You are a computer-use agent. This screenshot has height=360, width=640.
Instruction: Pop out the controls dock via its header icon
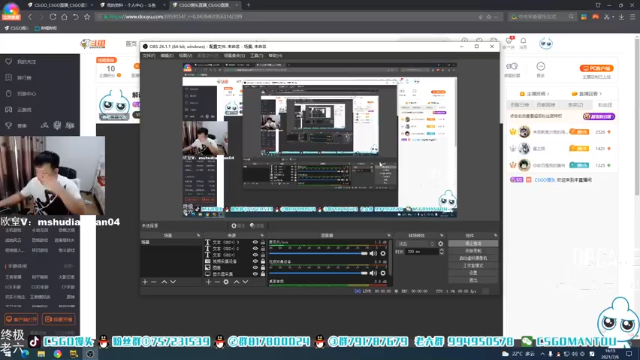pos(495,236)
